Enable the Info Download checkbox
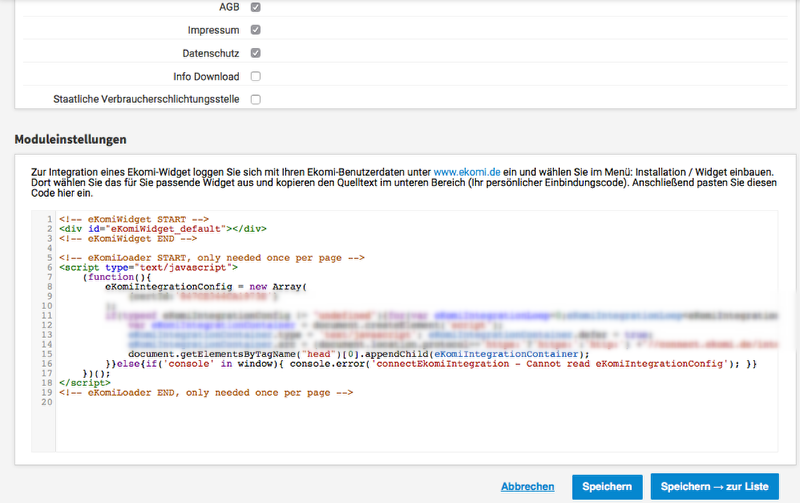This screenshot has width=800, height=503. (x=255, y=76)
